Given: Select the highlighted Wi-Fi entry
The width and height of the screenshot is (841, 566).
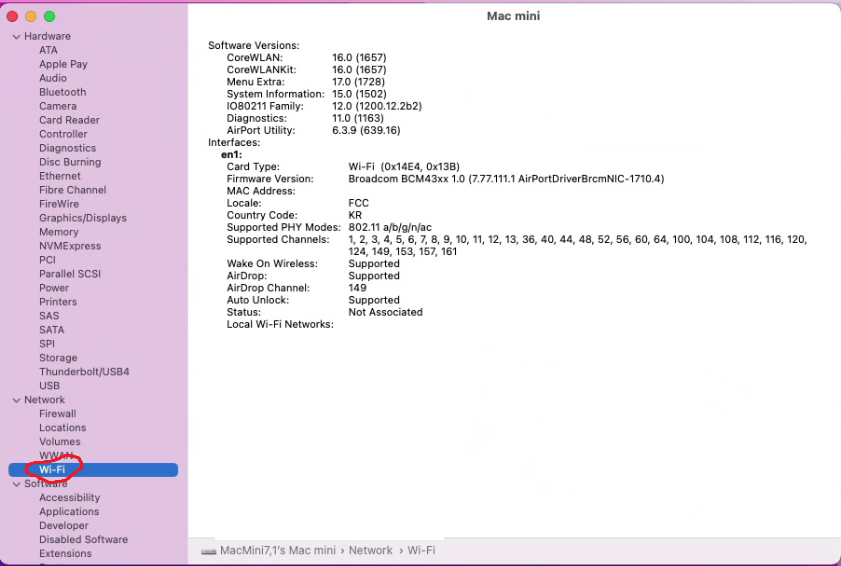Looking at the screenshot, I should pos(93,469).
